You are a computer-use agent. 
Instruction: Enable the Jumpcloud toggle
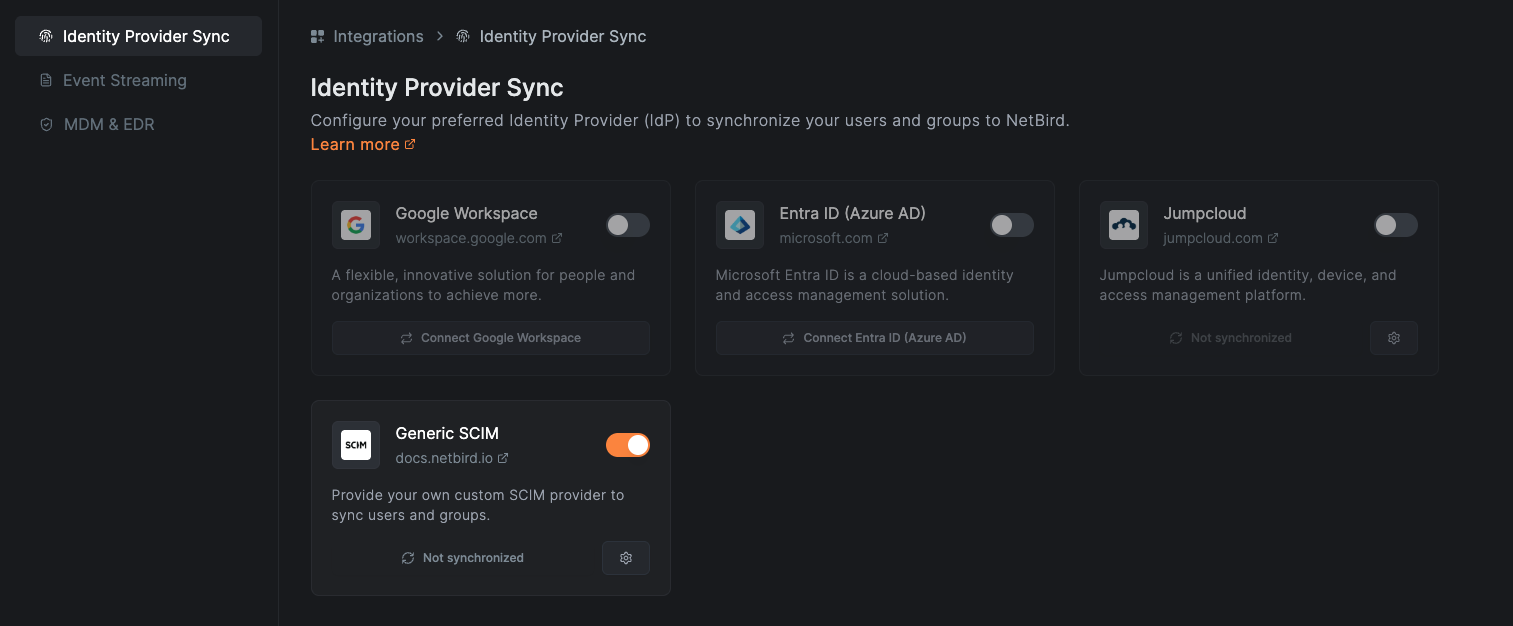click(x=1395, y=225)
